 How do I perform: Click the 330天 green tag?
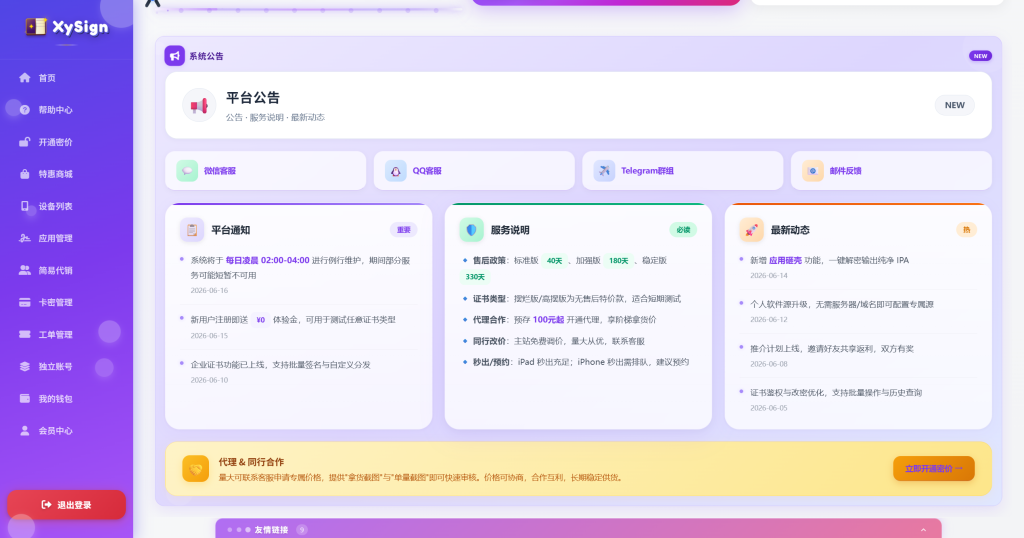475,277
